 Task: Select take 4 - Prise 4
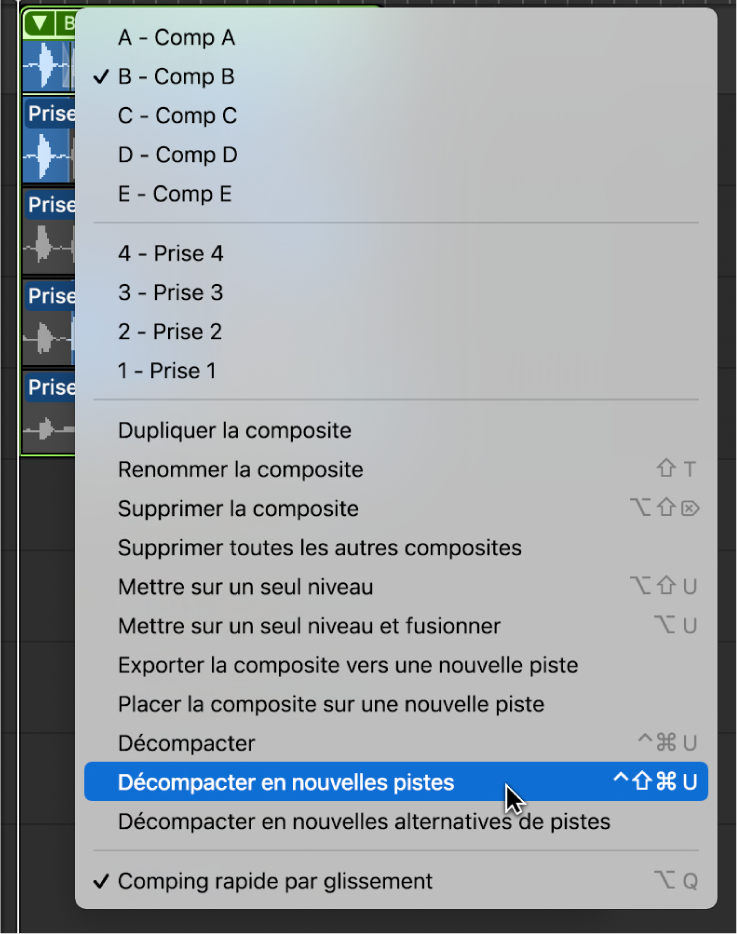click(x=170, y=253)
